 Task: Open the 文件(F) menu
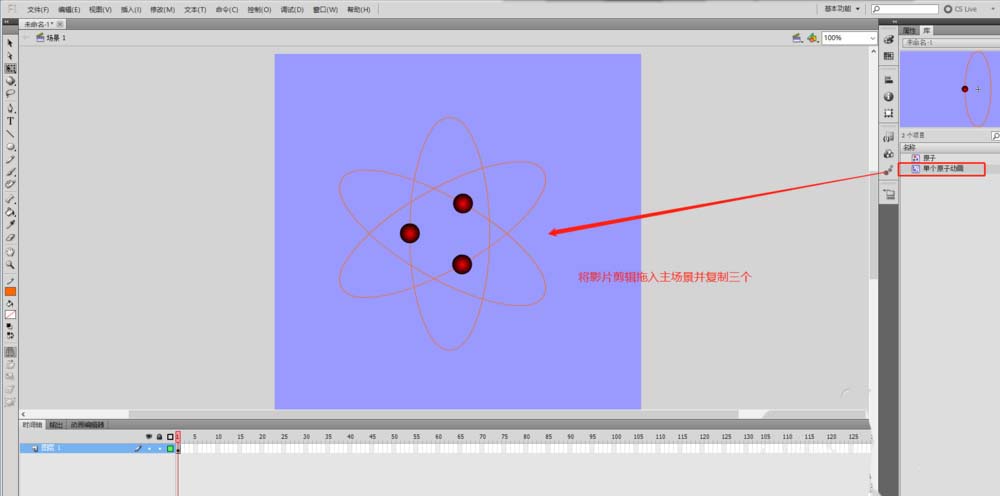tap(39, 9)
